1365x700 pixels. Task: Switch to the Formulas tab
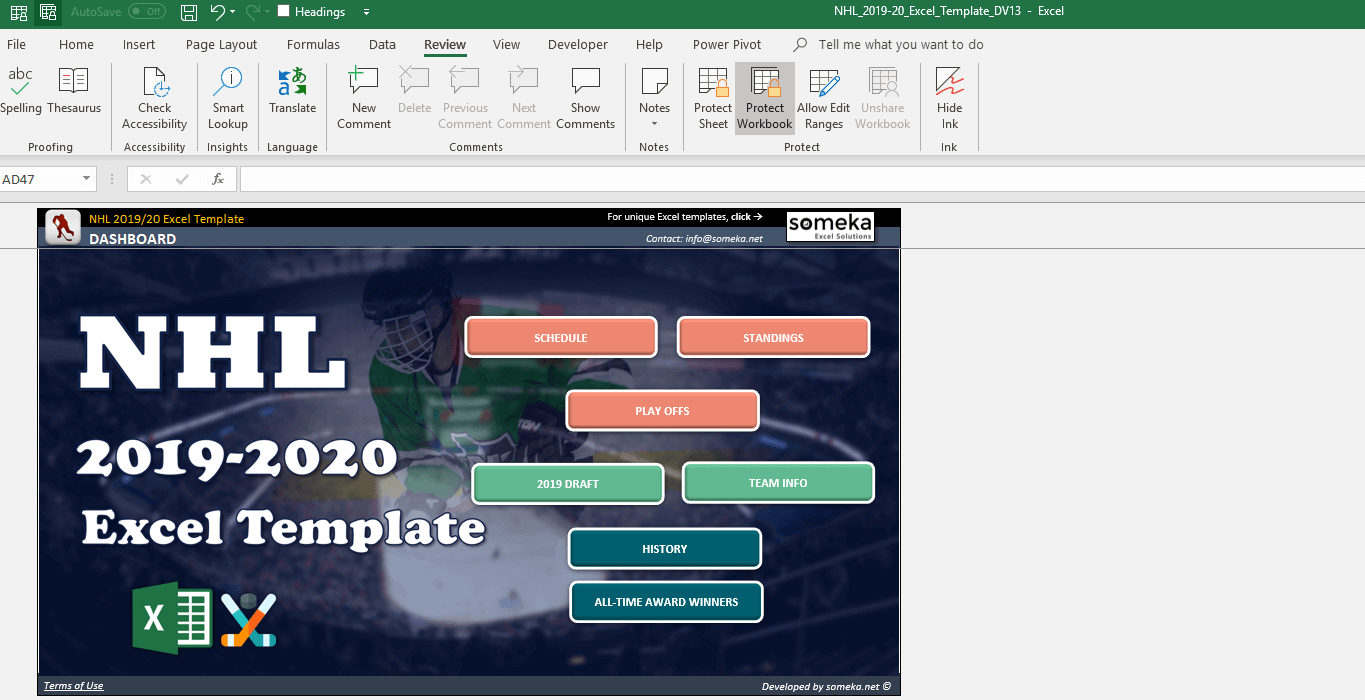313,44
